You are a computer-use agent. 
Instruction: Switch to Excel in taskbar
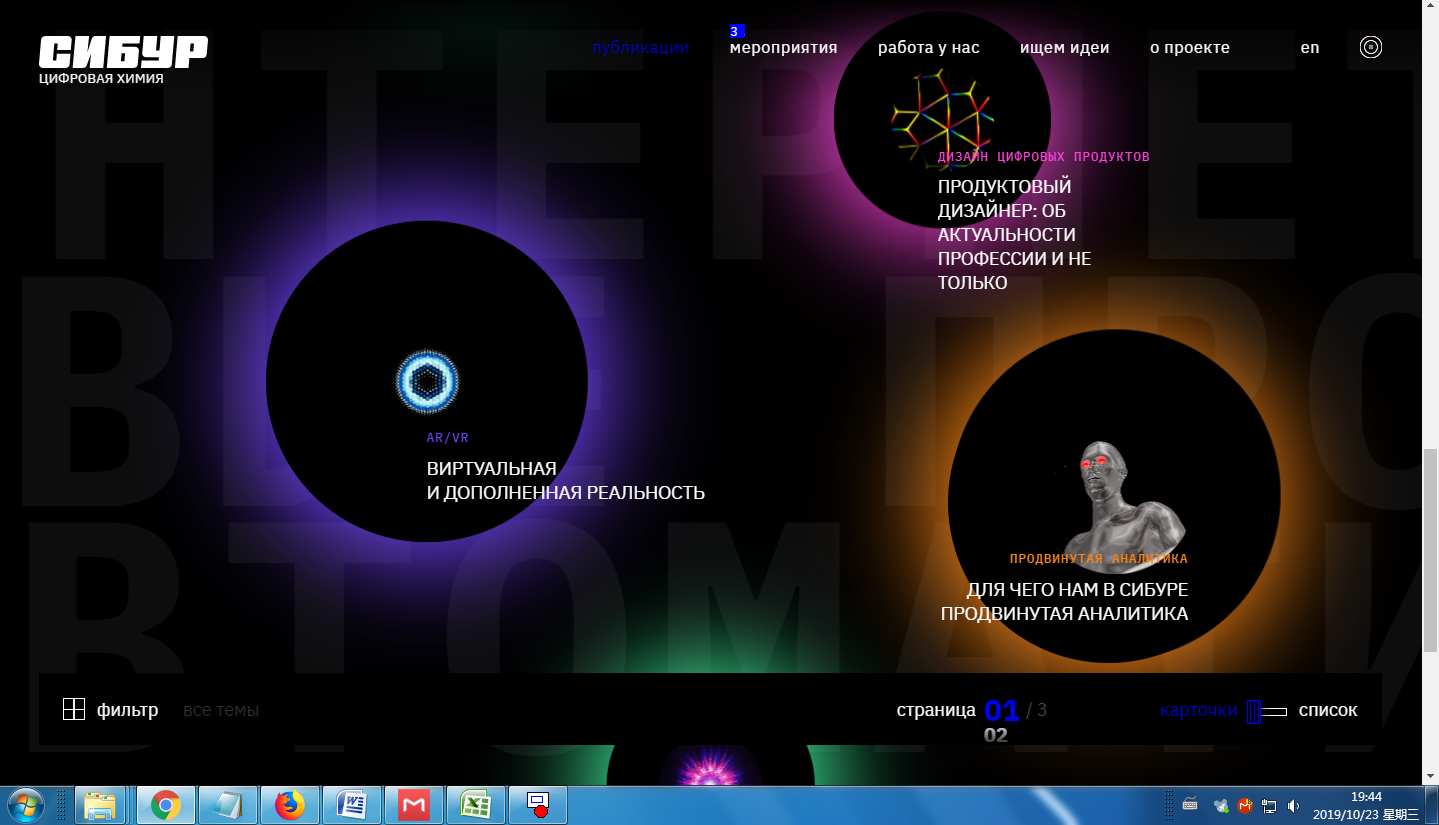(476, 805)
